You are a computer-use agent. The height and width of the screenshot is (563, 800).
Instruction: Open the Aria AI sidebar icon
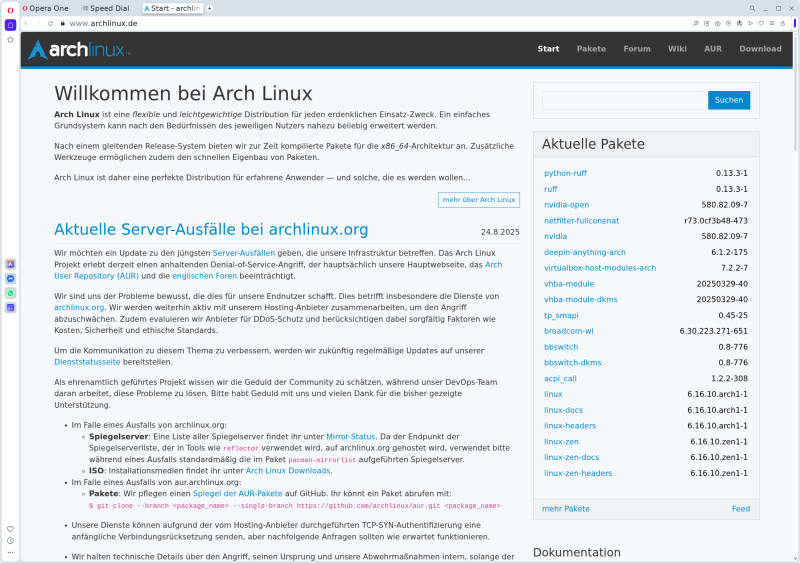point(10,264)
